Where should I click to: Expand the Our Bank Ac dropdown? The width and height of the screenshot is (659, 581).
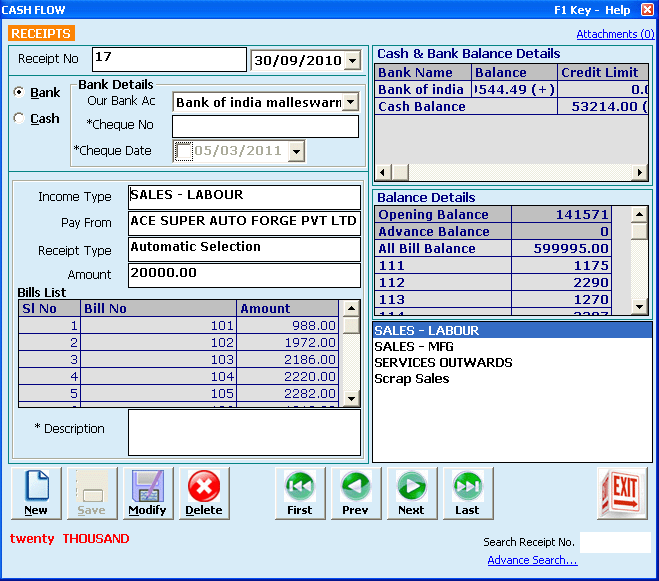click(350, 102)
